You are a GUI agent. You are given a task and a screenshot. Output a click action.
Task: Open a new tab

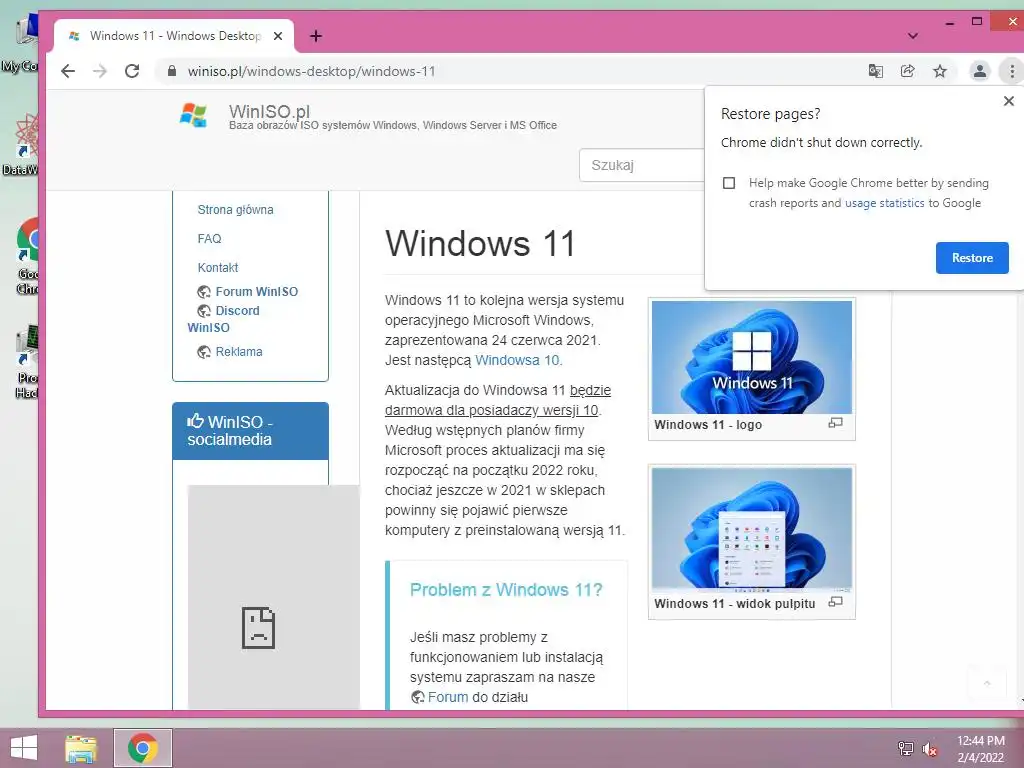pyautogui.click(x=315, y=36)
